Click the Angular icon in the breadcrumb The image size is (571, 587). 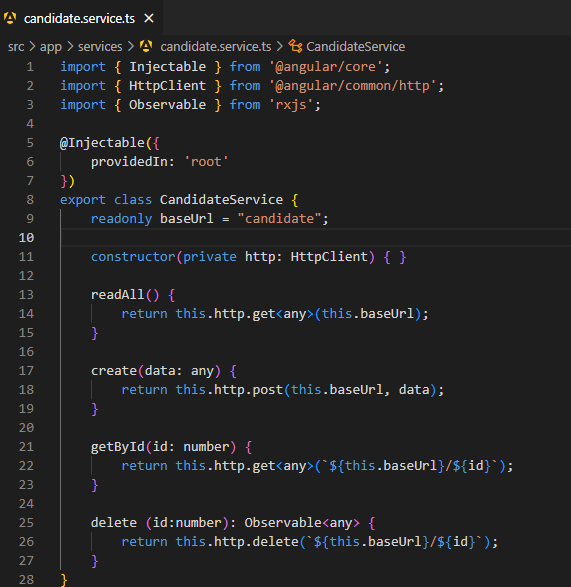coord(146,46)
